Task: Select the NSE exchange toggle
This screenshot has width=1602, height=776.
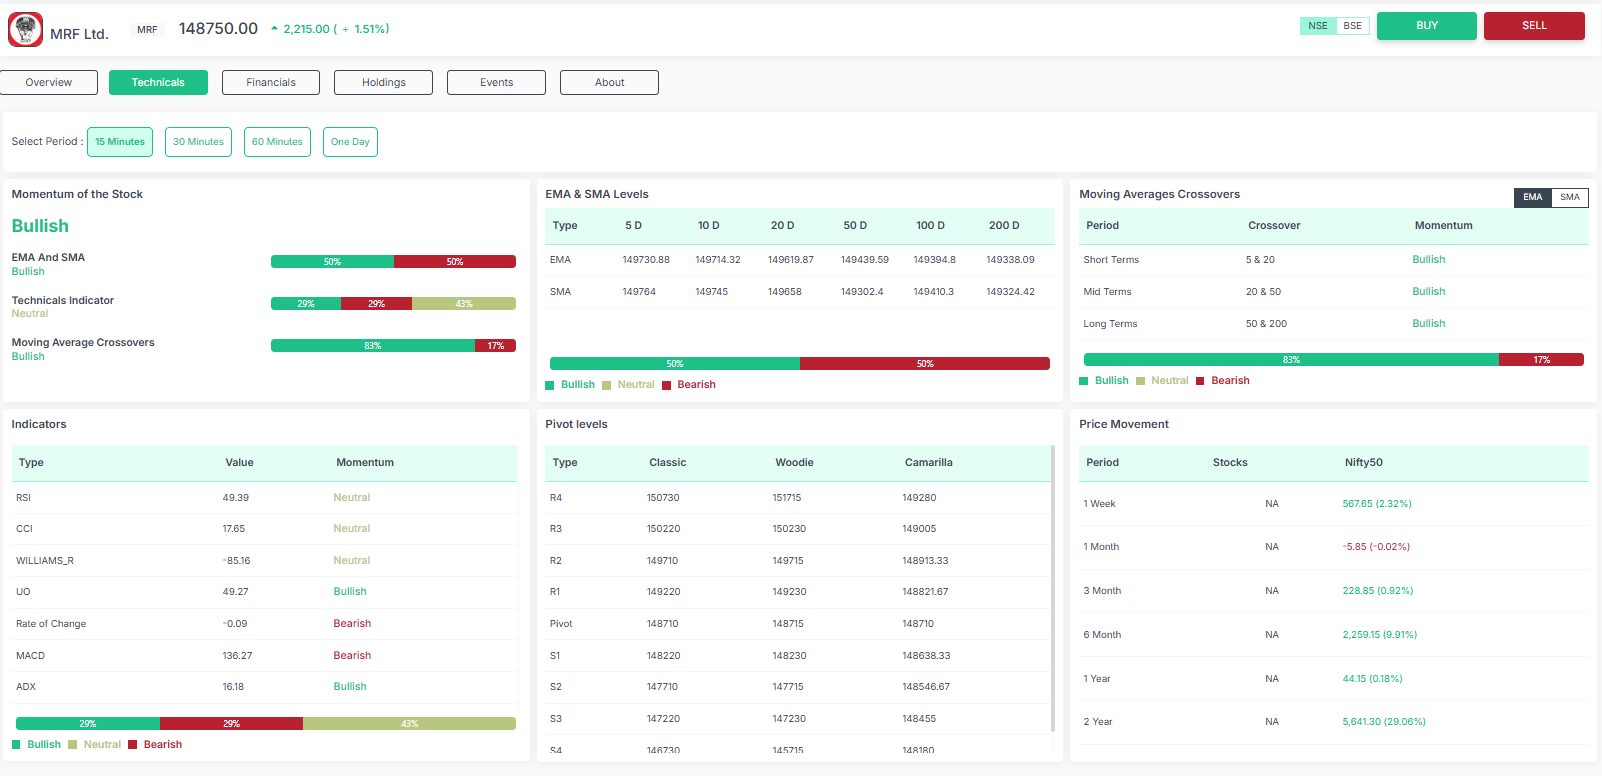Action: (1318, 26)
